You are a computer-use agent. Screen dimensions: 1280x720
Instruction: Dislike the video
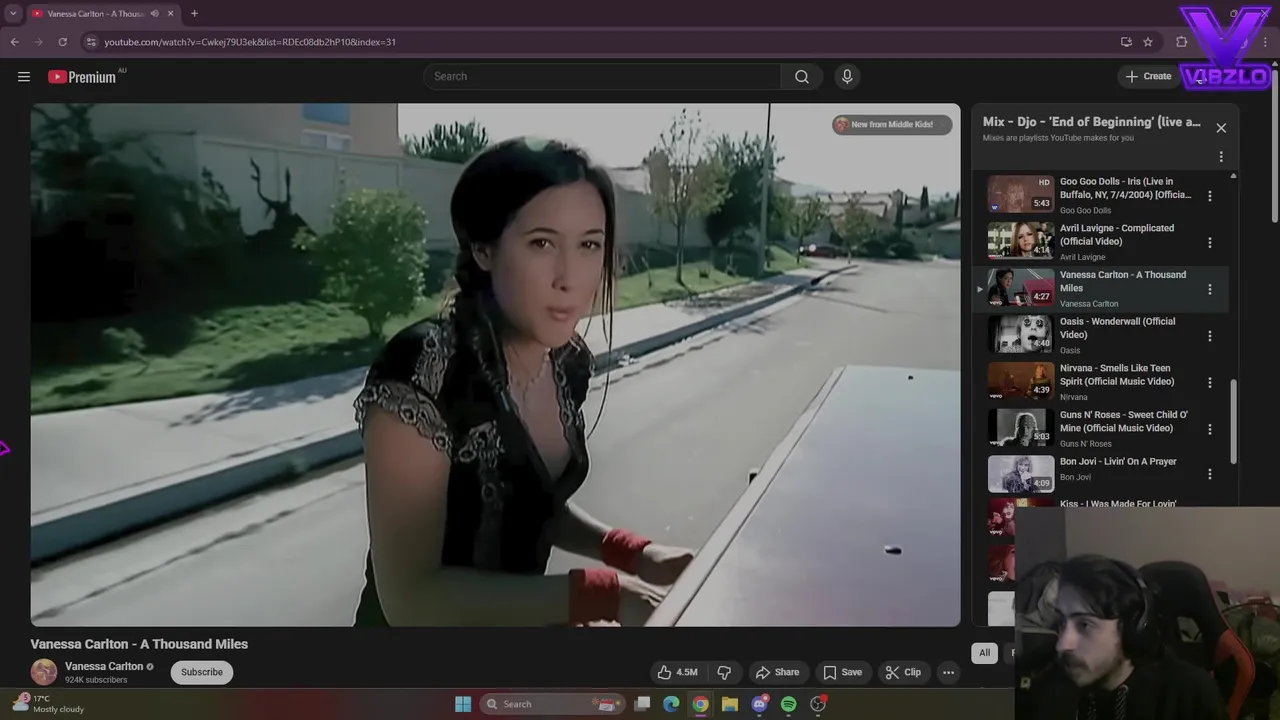pyautogui.click(x=724, y=672)
